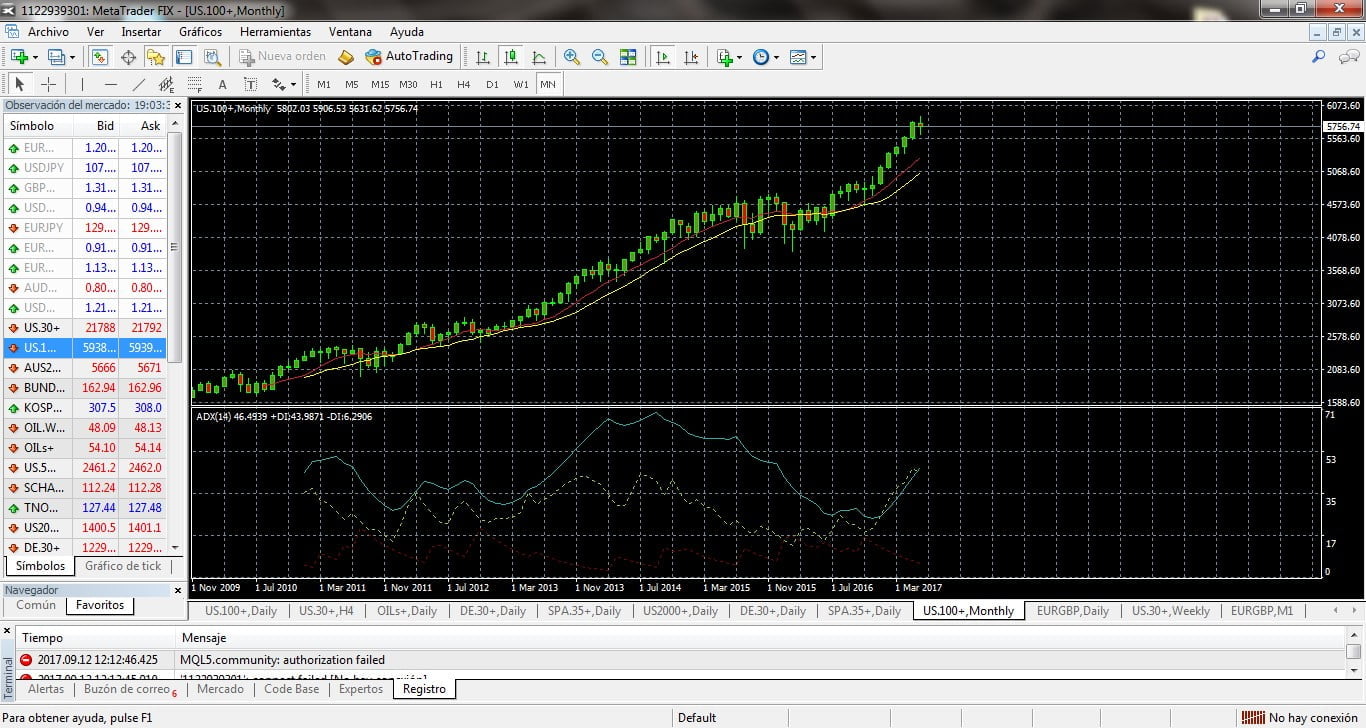Open the Gráfico de tick tab
Screen dimensions: 1366x728
[123, 566]
